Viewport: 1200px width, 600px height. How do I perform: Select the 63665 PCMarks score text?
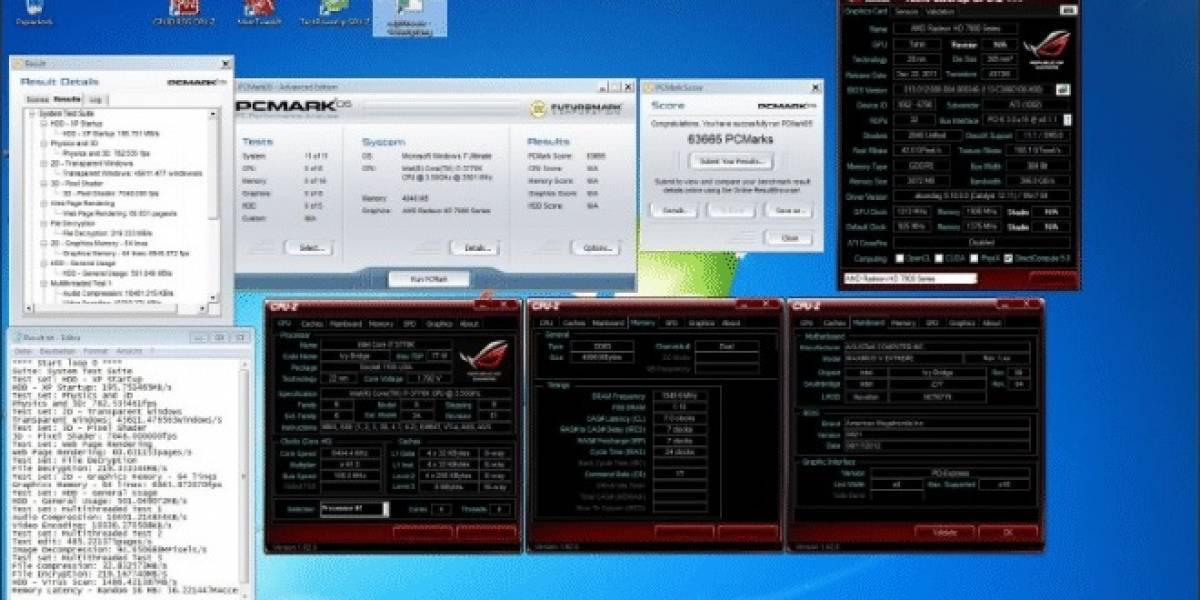click(731, 139)
